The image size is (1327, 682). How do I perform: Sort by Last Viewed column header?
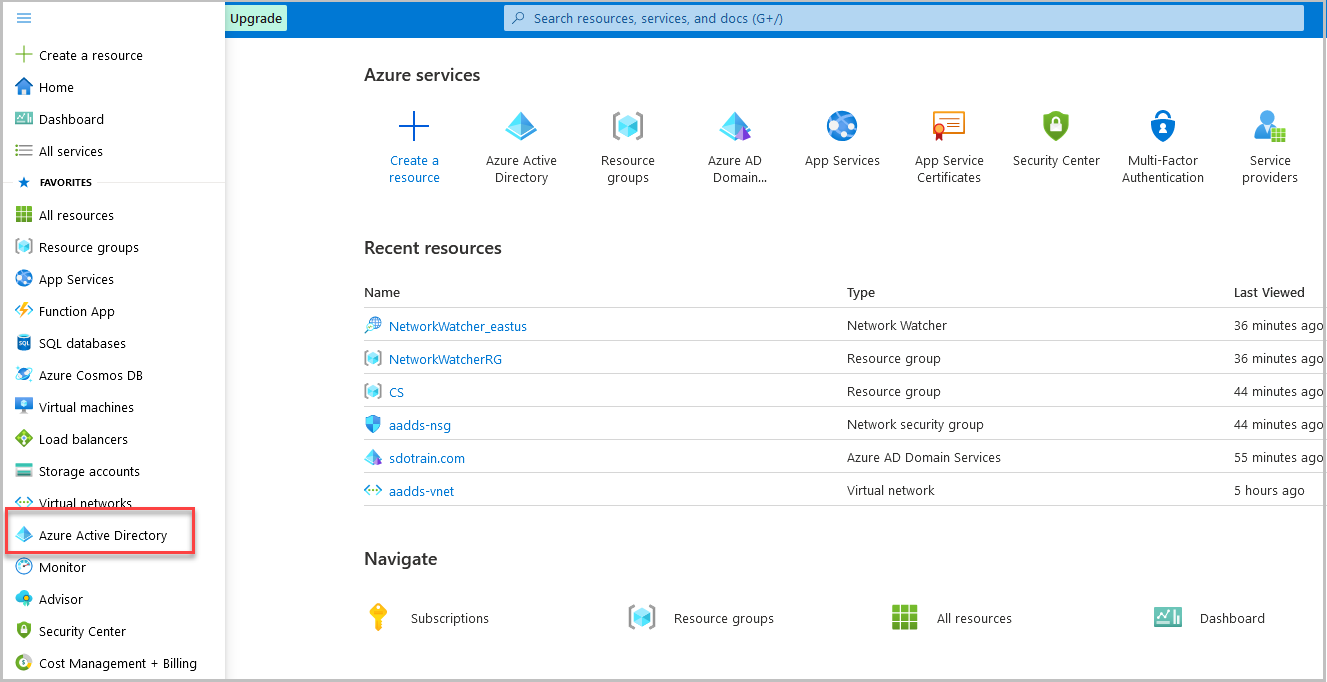tap(1269, 293)
